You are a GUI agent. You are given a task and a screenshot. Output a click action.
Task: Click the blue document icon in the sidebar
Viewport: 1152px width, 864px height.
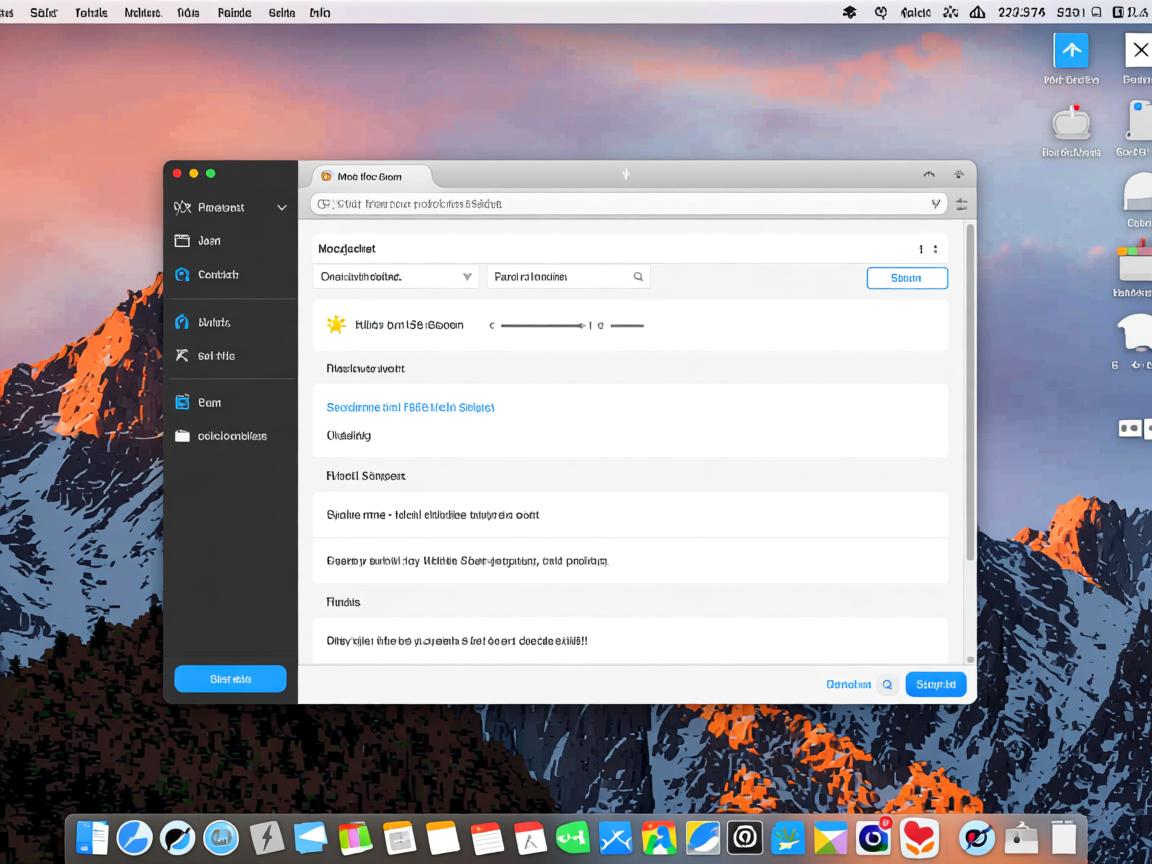[182, 402]
